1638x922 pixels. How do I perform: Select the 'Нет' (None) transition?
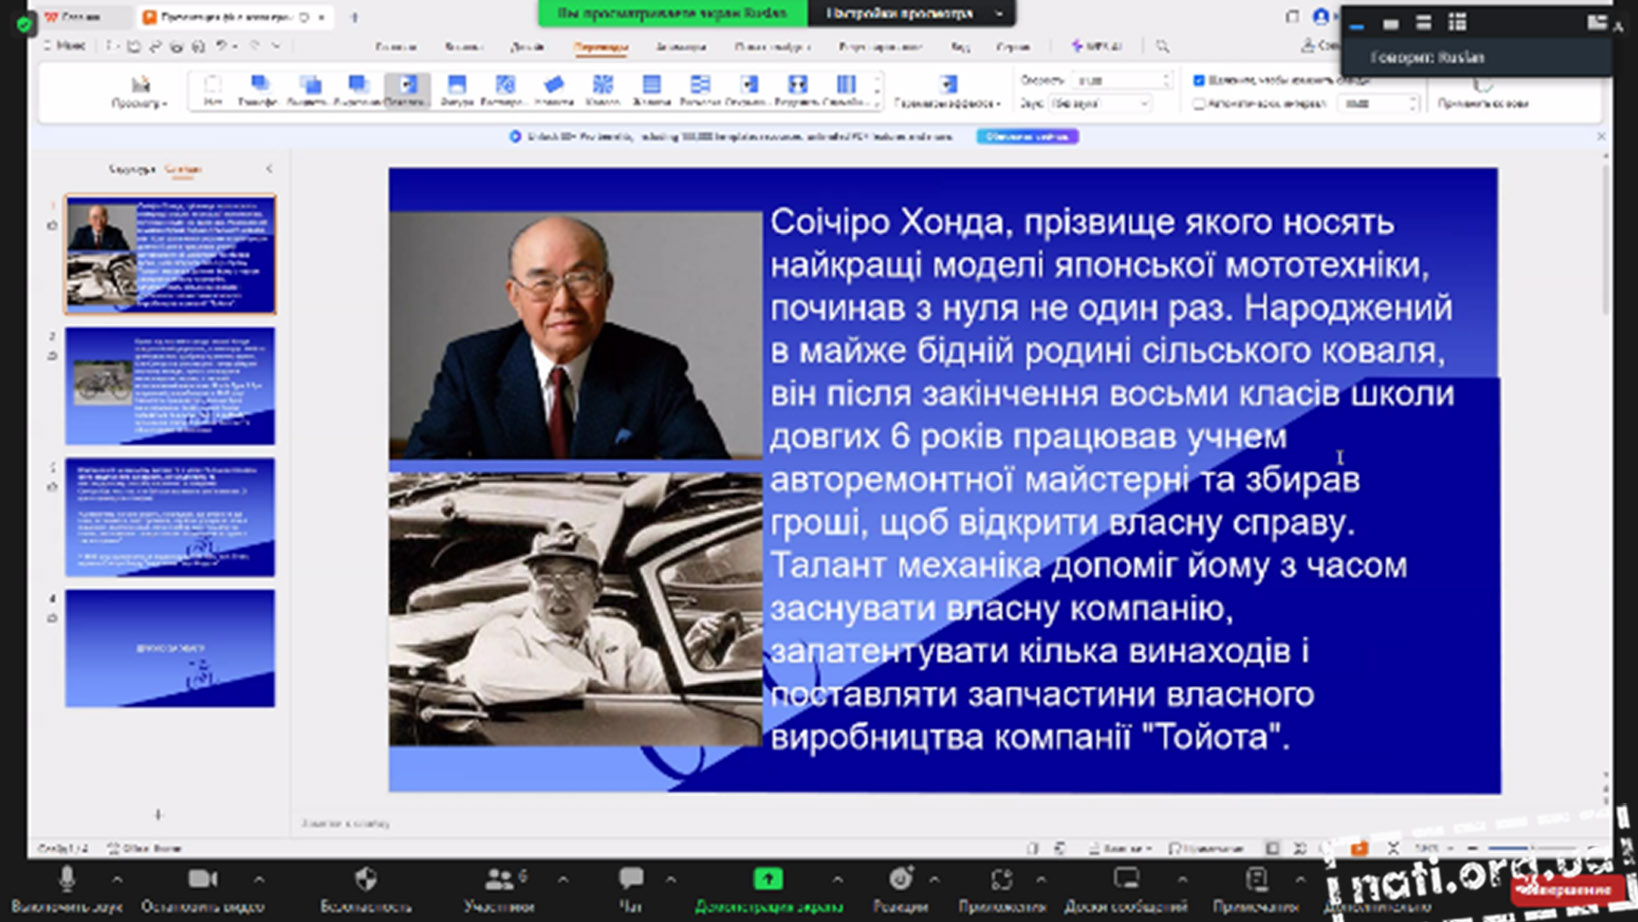(213, 90)
